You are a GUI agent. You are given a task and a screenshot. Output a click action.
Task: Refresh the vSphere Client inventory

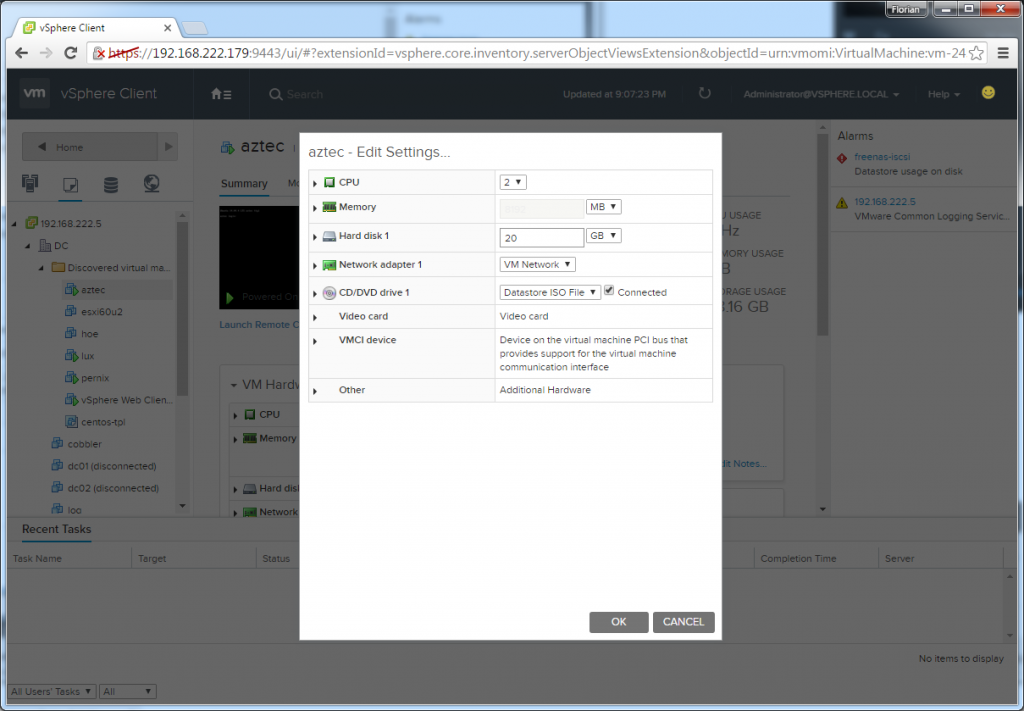(x=705, y=91)
